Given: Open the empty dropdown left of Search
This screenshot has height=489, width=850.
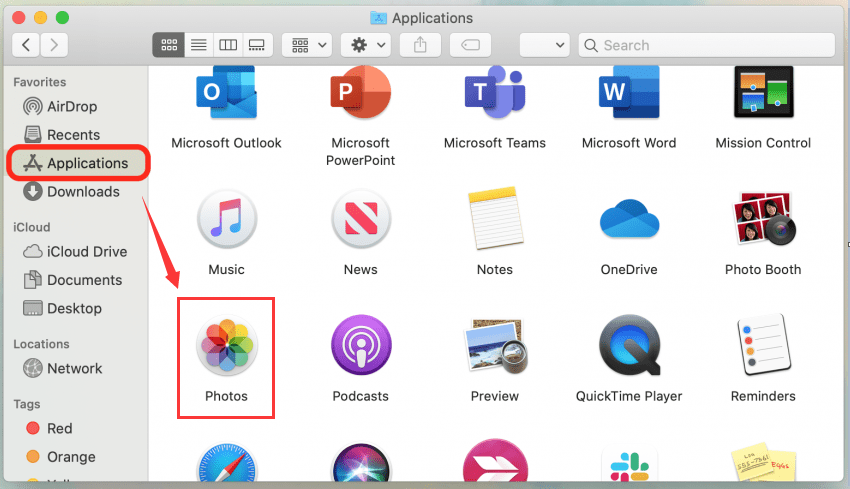Looking at the screenshot, I should [543, 45].
